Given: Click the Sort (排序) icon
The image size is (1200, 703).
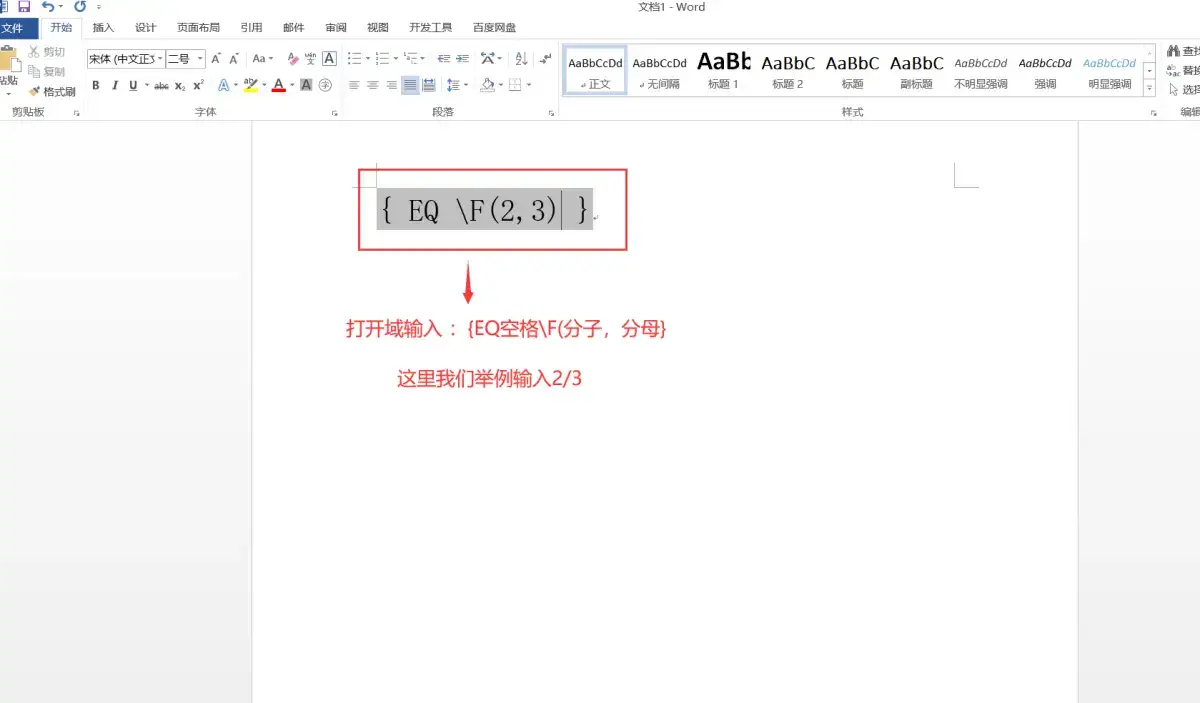Looking at the screenshot, I should pyautogui.click(x=520, y=59).
